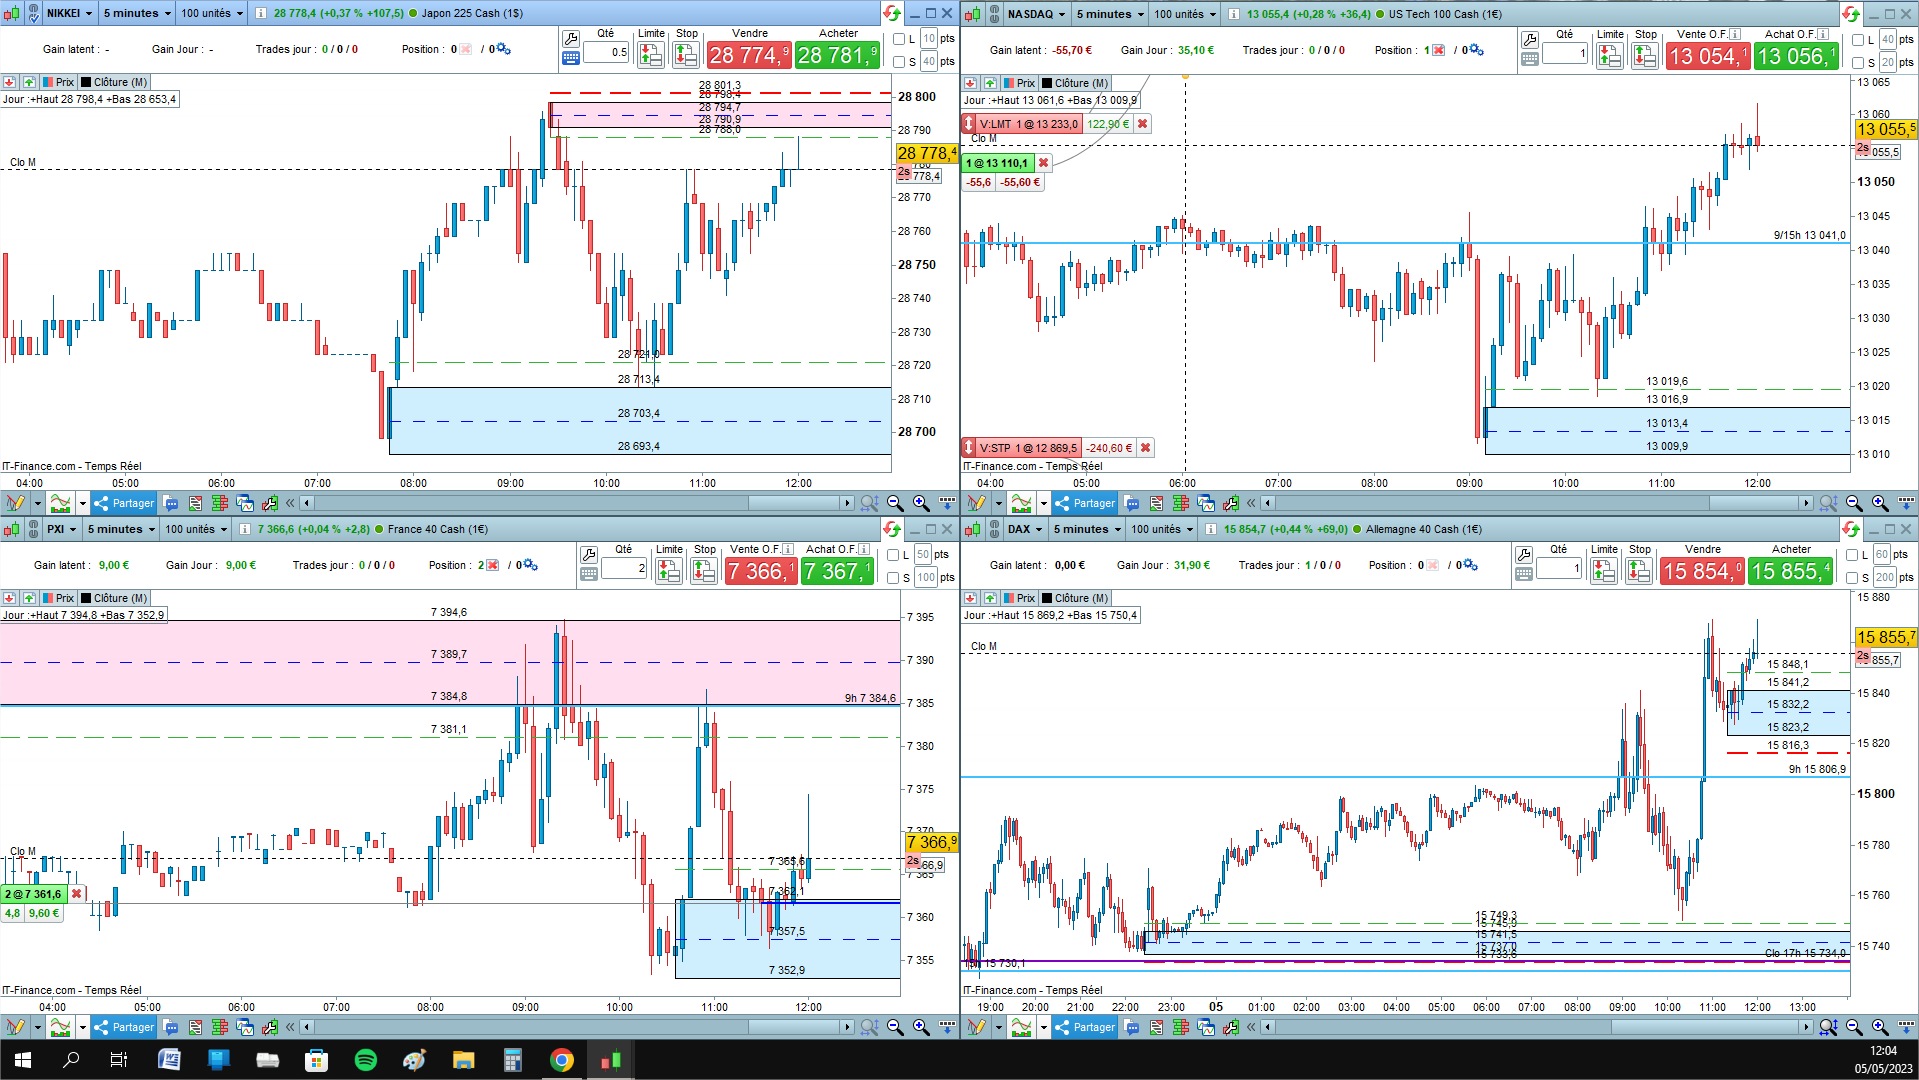Click the PXI Achat O.F. green button

pyautogui.click(x=837, y=571)
